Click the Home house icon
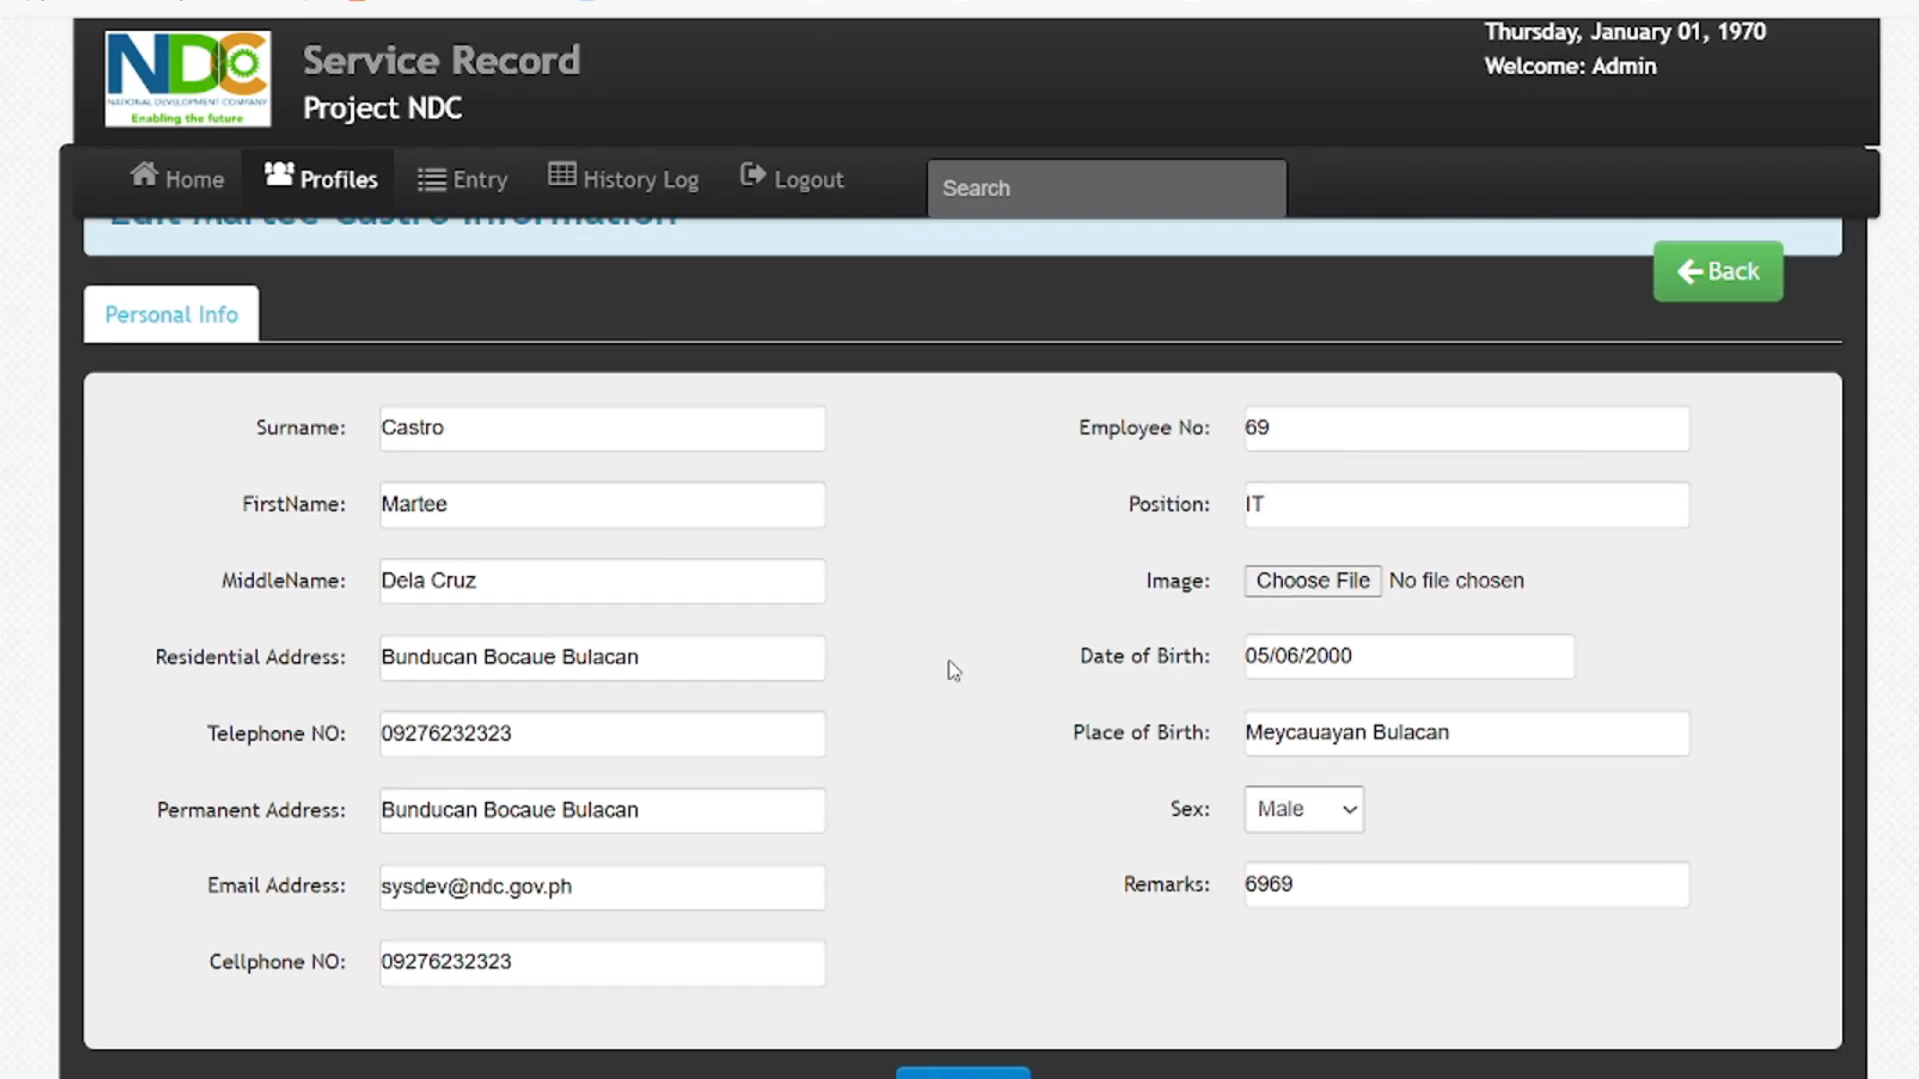 tap(144, 176)
